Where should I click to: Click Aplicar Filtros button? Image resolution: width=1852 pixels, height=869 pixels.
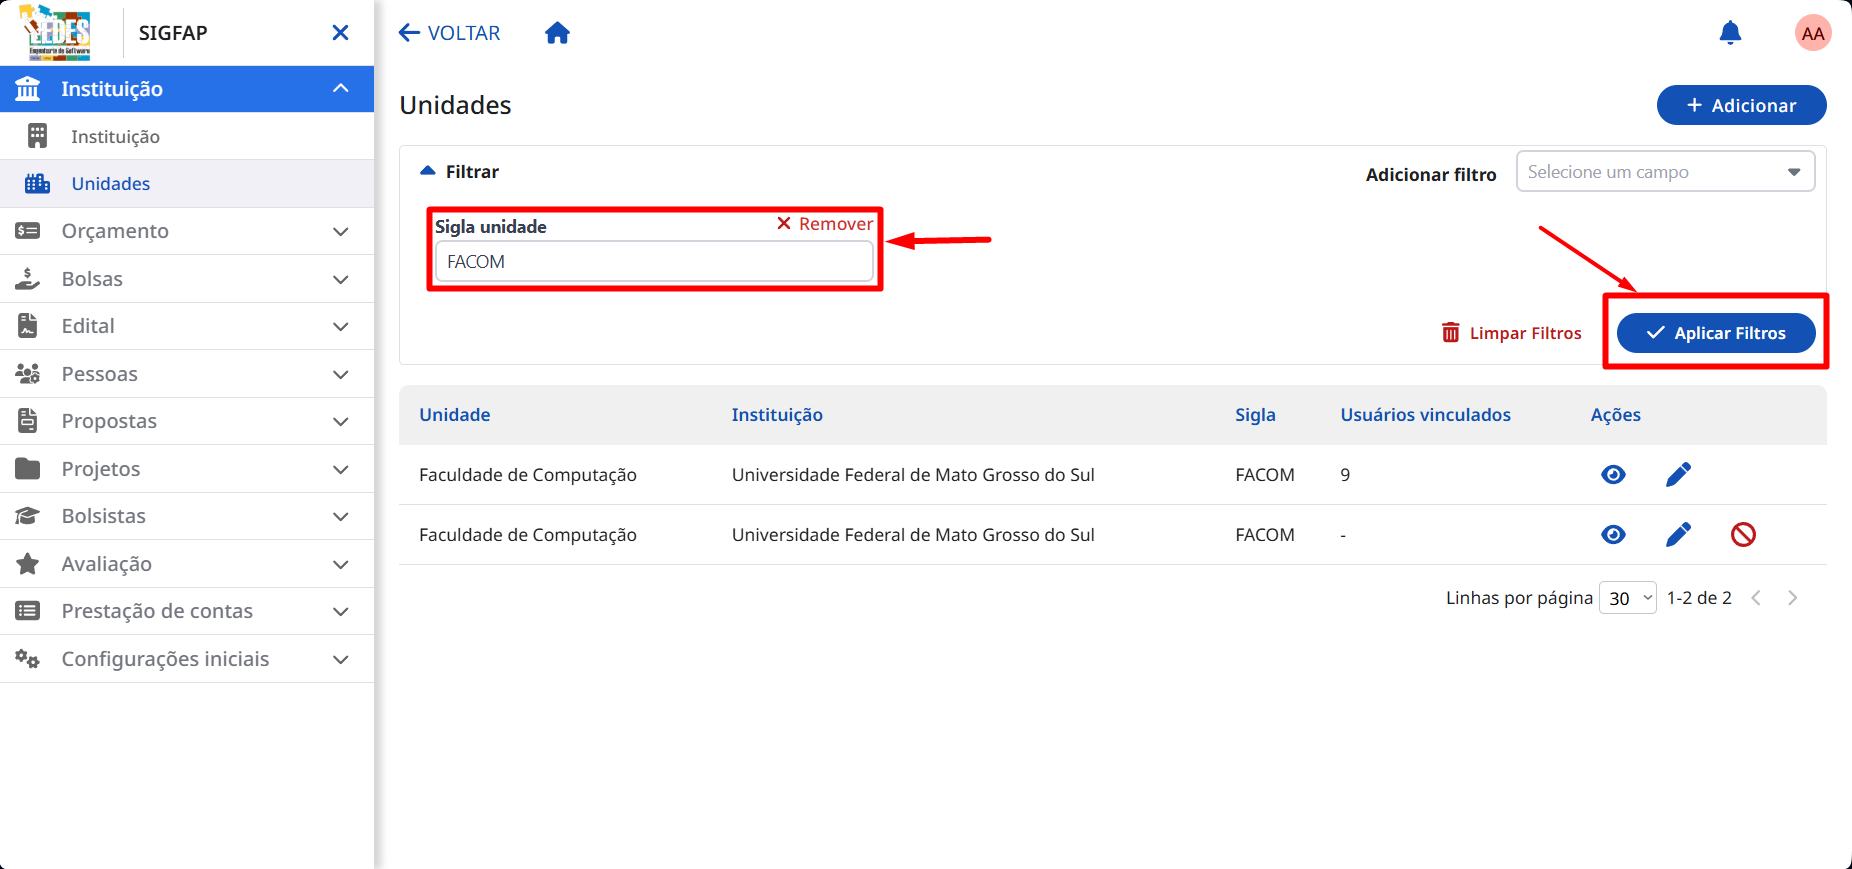1716,333
